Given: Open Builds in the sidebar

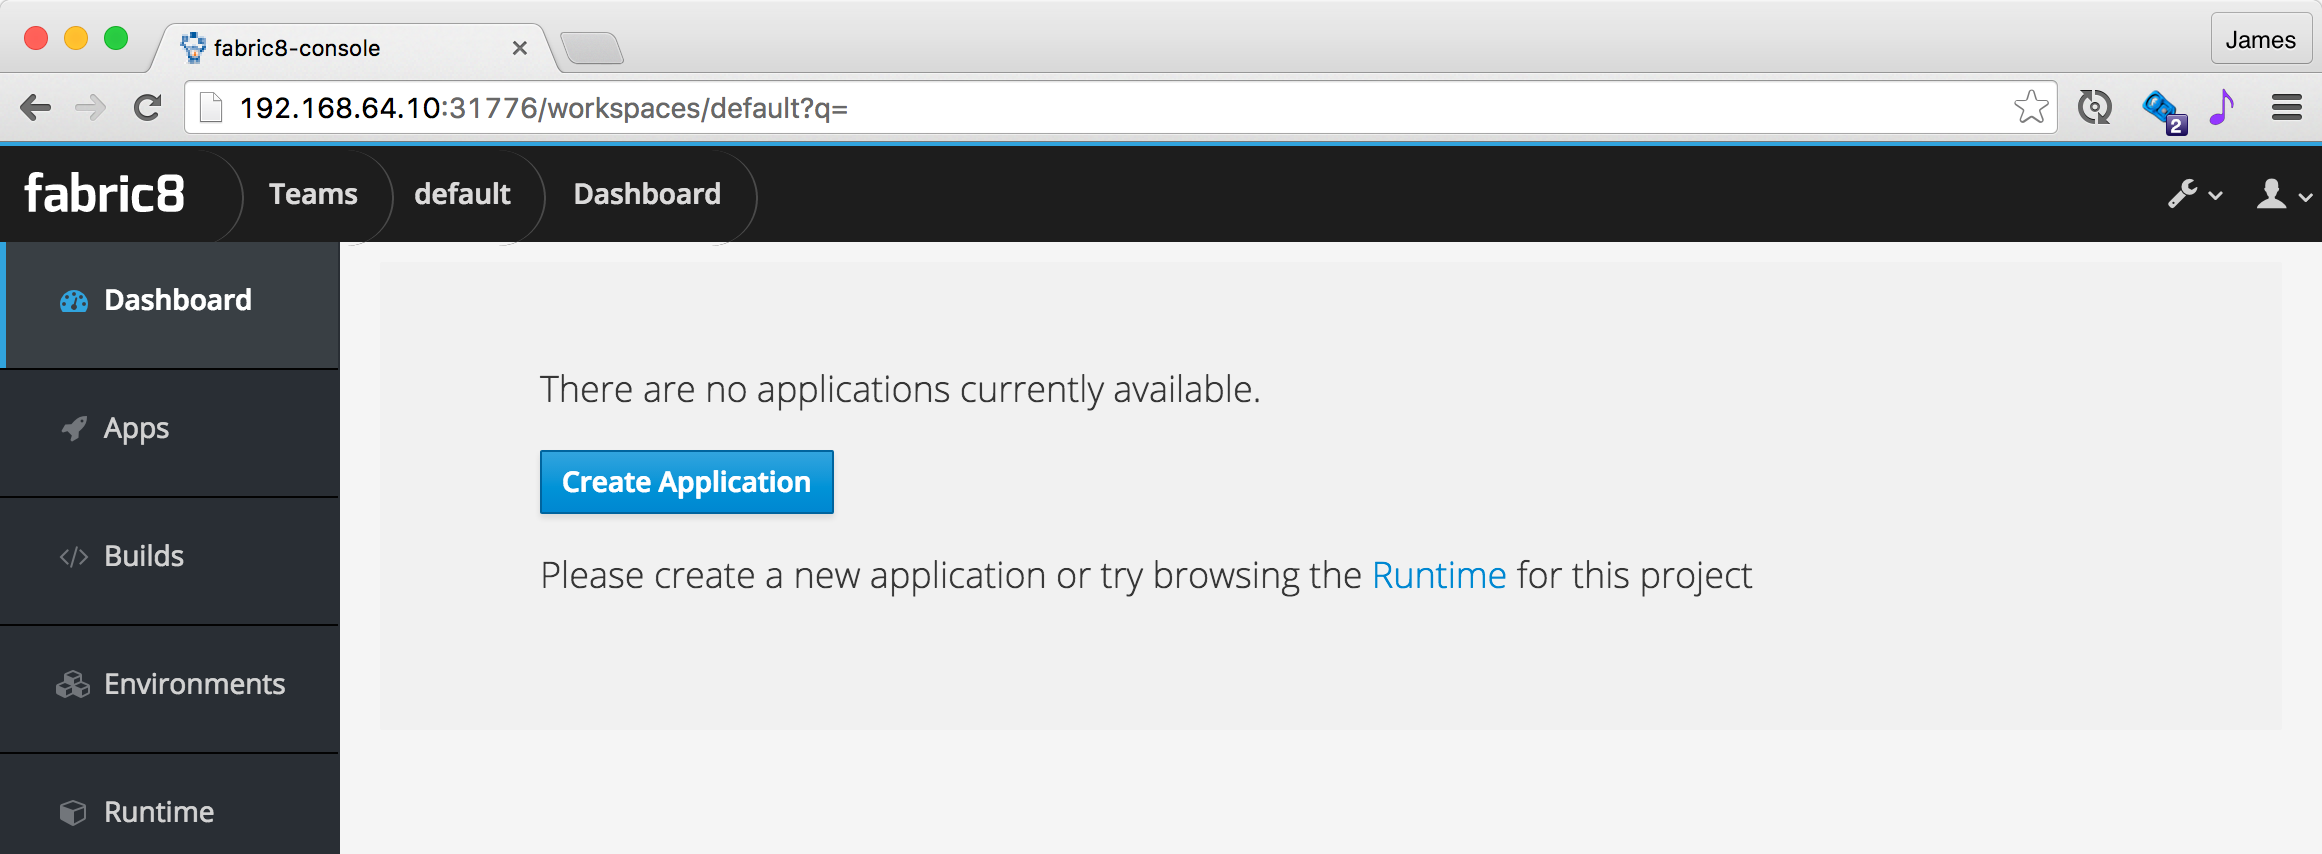Looking at the screenshot, I should [x=170, y=560].
